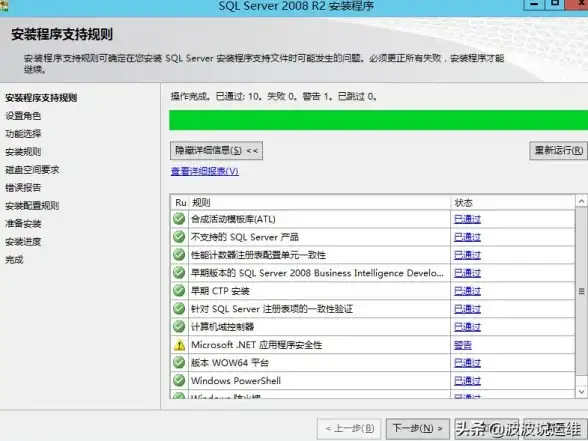Collapse details with 隐藏详细信息(S) << button

(216, 151)
